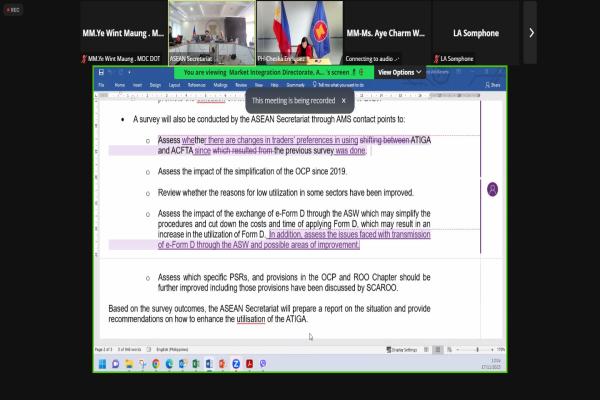Switch to Print Layout view in status bar
The height and width of the screenshot is (400, 600).
click(438, 349)
